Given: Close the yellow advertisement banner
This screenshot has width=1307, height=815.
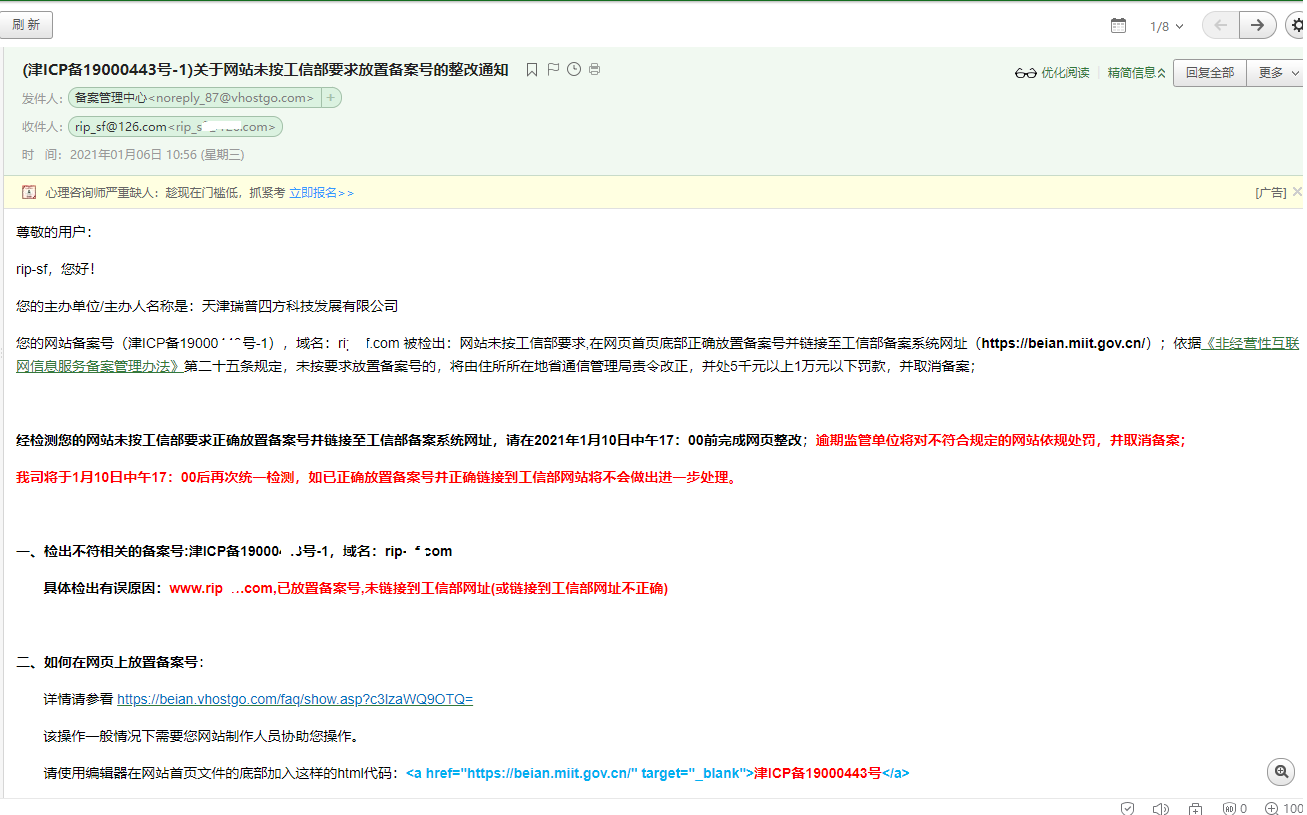Looking at the screenshot, I should click(1297, 191).
